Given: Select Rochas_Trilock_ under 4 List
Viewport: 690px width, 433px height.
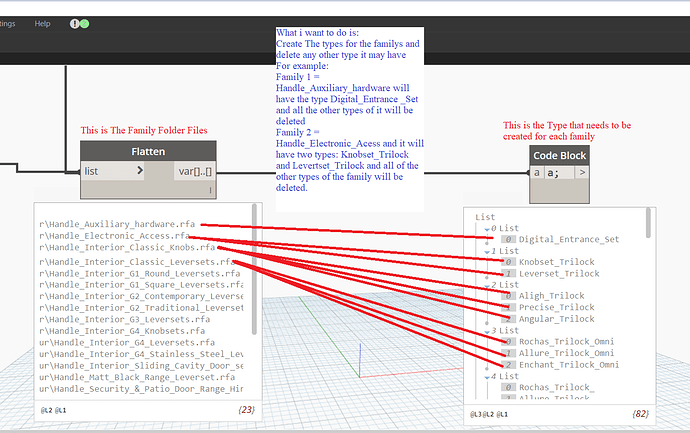Looking at the screenshot, I should tap(556, 388).
